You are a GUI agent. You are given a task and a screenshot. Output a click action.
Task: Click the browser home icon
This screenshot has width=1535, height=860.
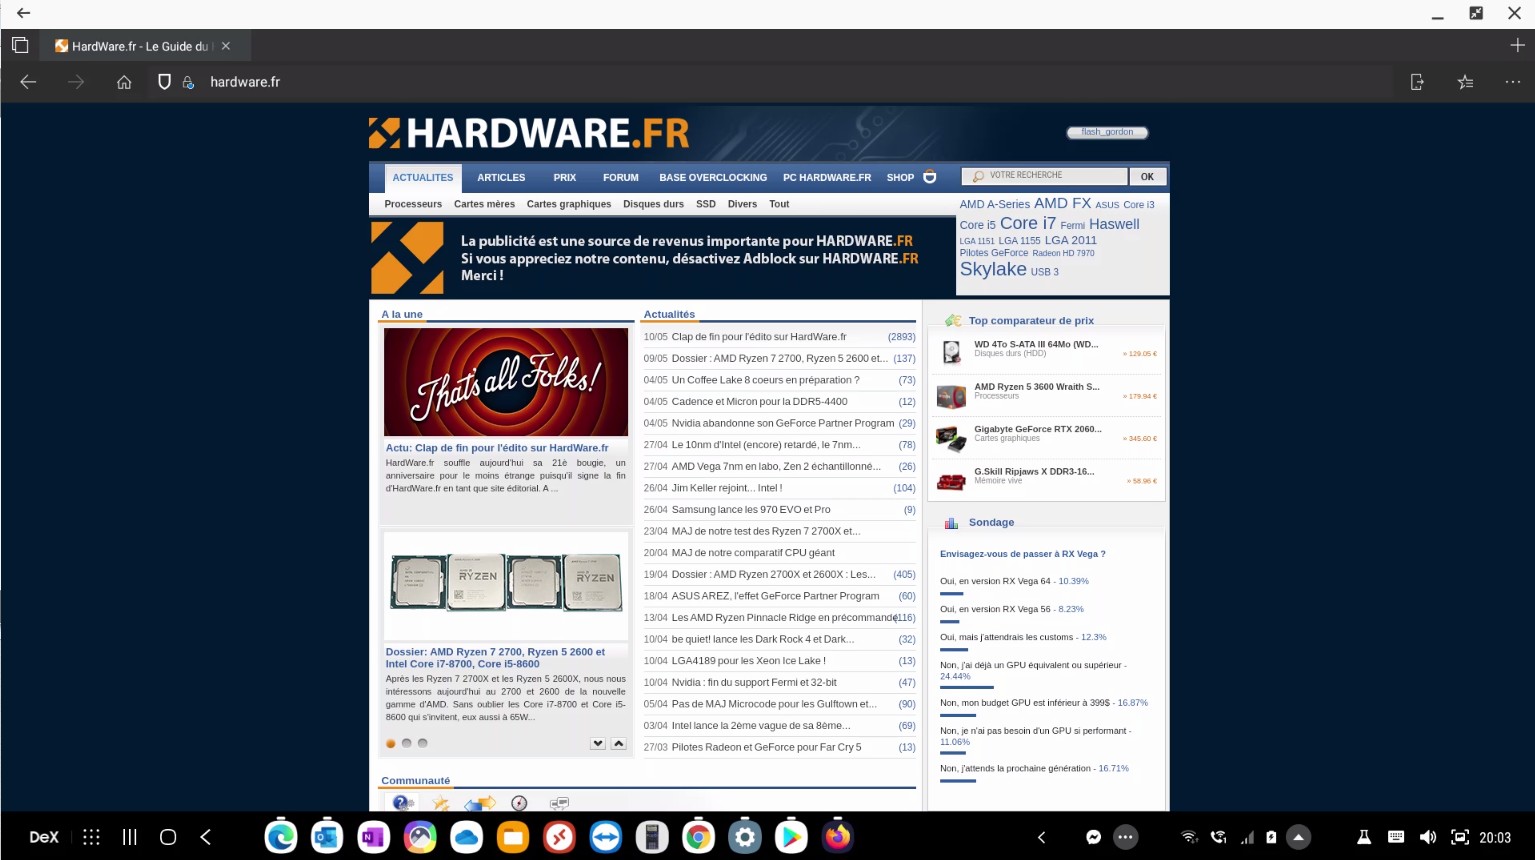(x=124, y=82)
